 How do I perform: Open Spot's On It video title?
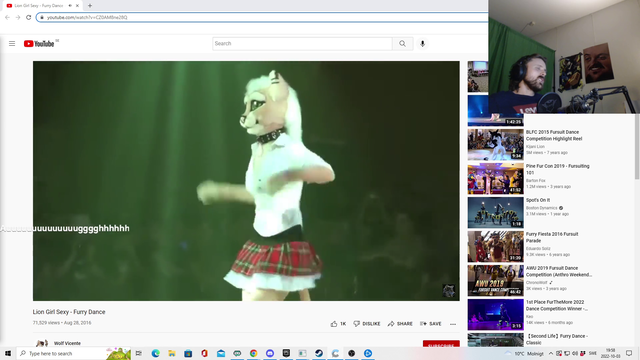click(x=538, y=200)
